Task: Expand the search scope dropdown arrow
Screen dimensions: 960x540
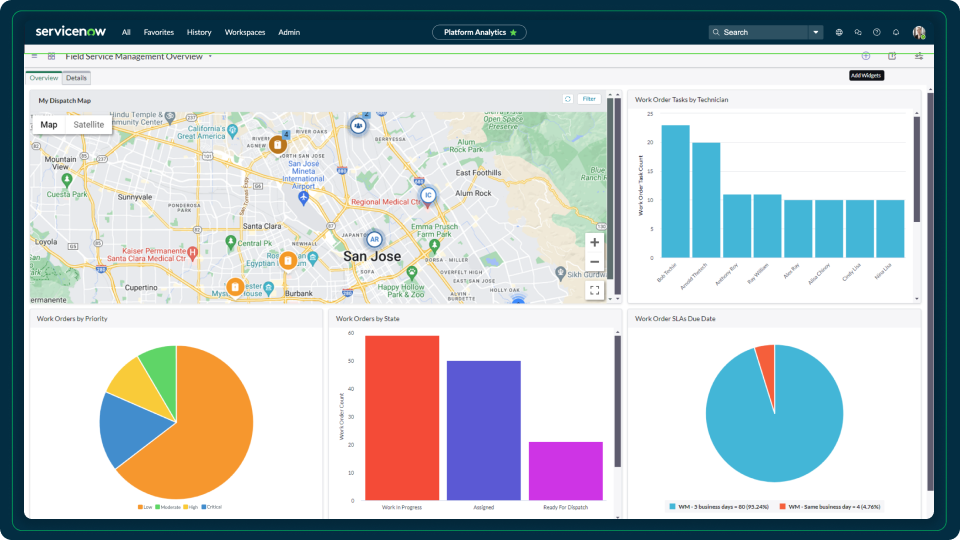Action: tap(817, 32)
